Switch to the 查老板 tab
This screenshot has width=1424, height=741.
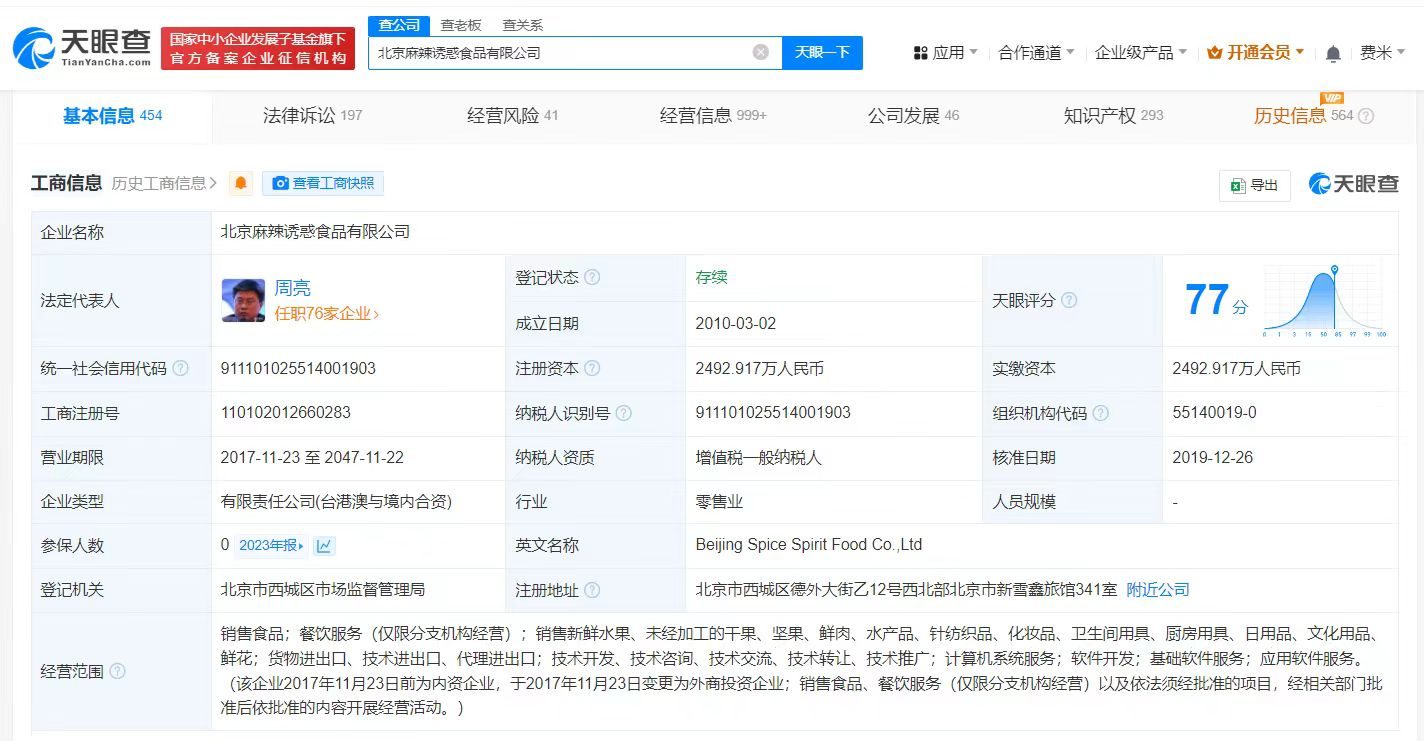pyautogui.click(x=461, y=25)
